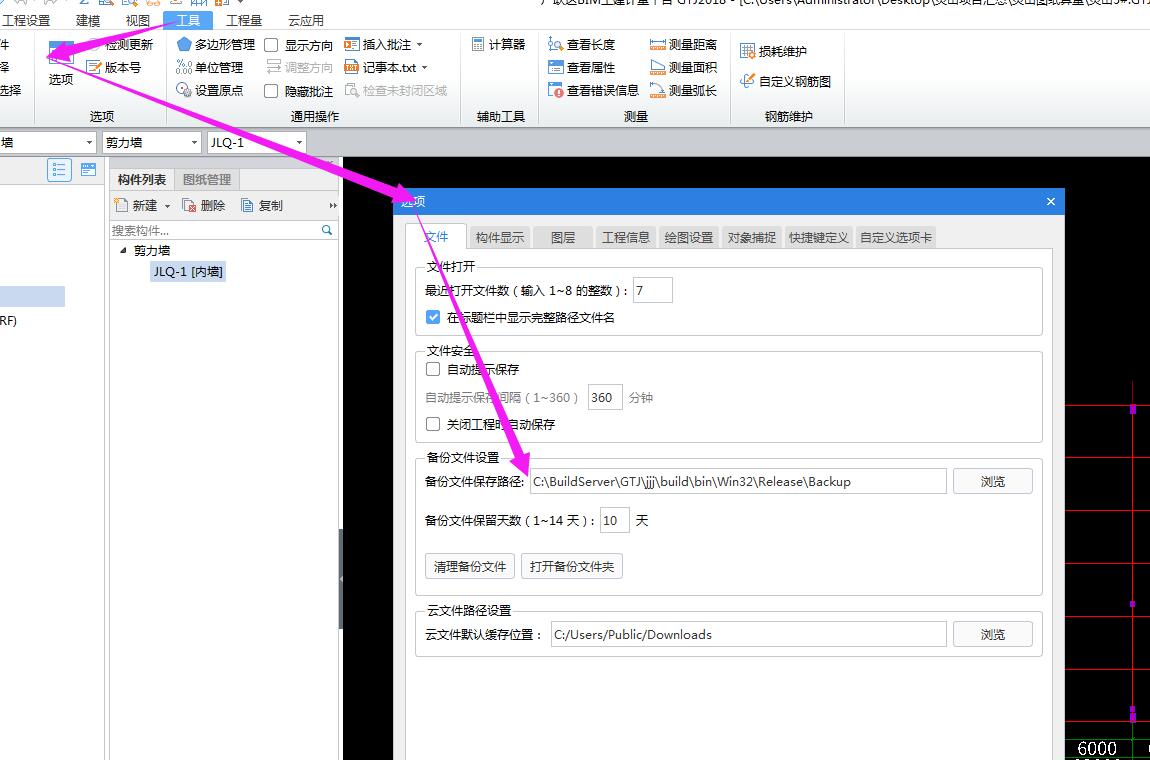Click 备份文件保留天数 input field
The image size is (1150, 760).
pyautogui.click(x=615, y=520)
